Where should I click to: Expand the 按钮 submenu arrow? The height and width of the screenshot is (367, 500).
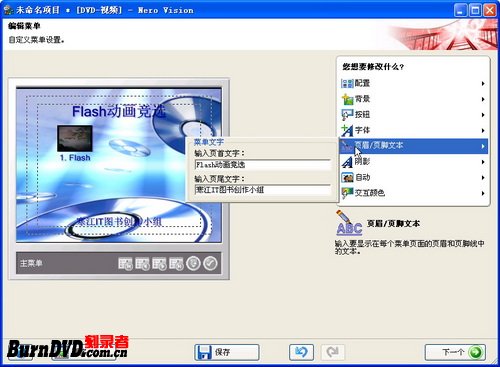[x=483, y=115]
